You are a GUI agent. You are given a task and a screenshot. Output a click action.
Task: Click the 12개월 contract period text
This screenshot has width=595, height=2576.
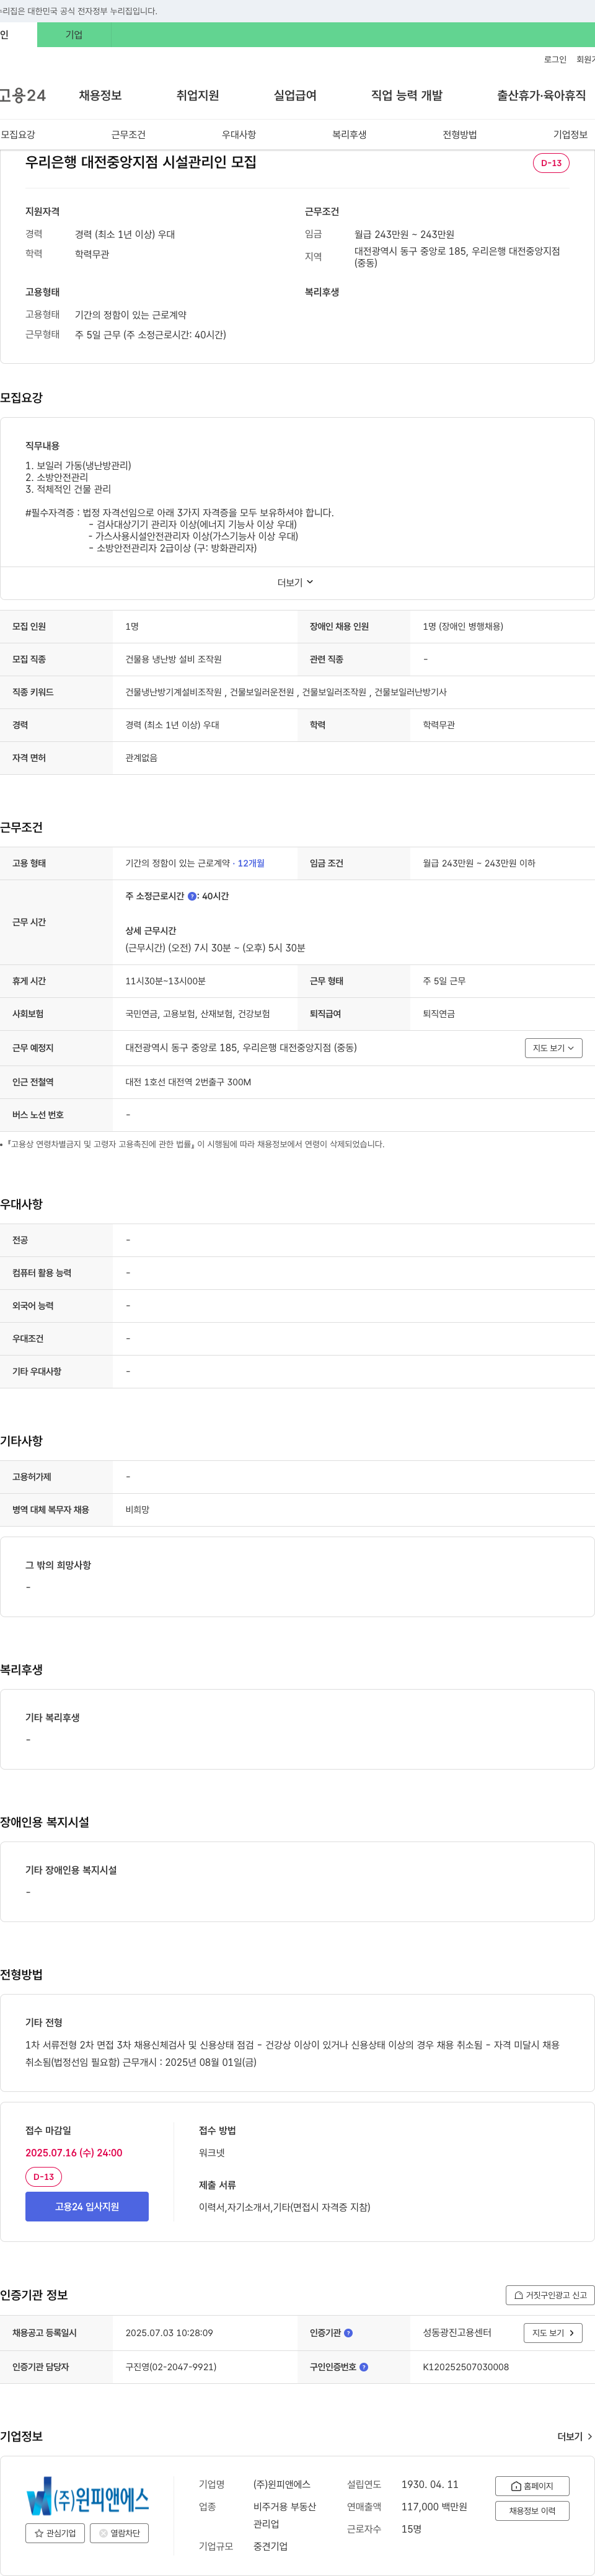tap(251, 864)
